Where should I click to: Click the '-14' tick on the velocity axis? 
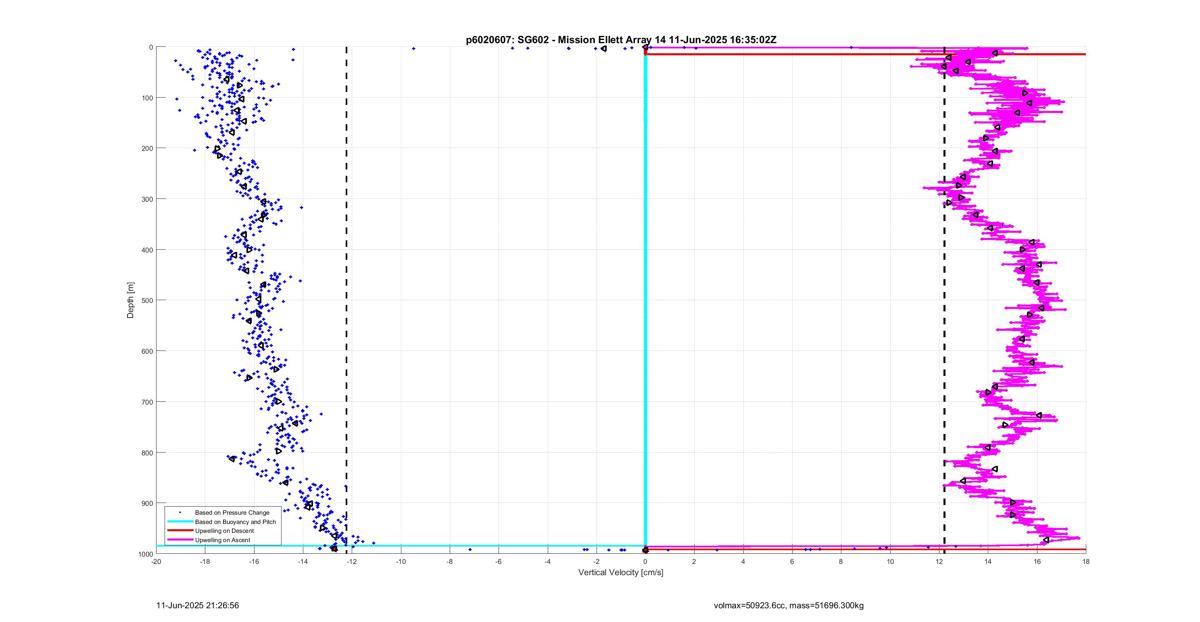(x=303, y=561)
